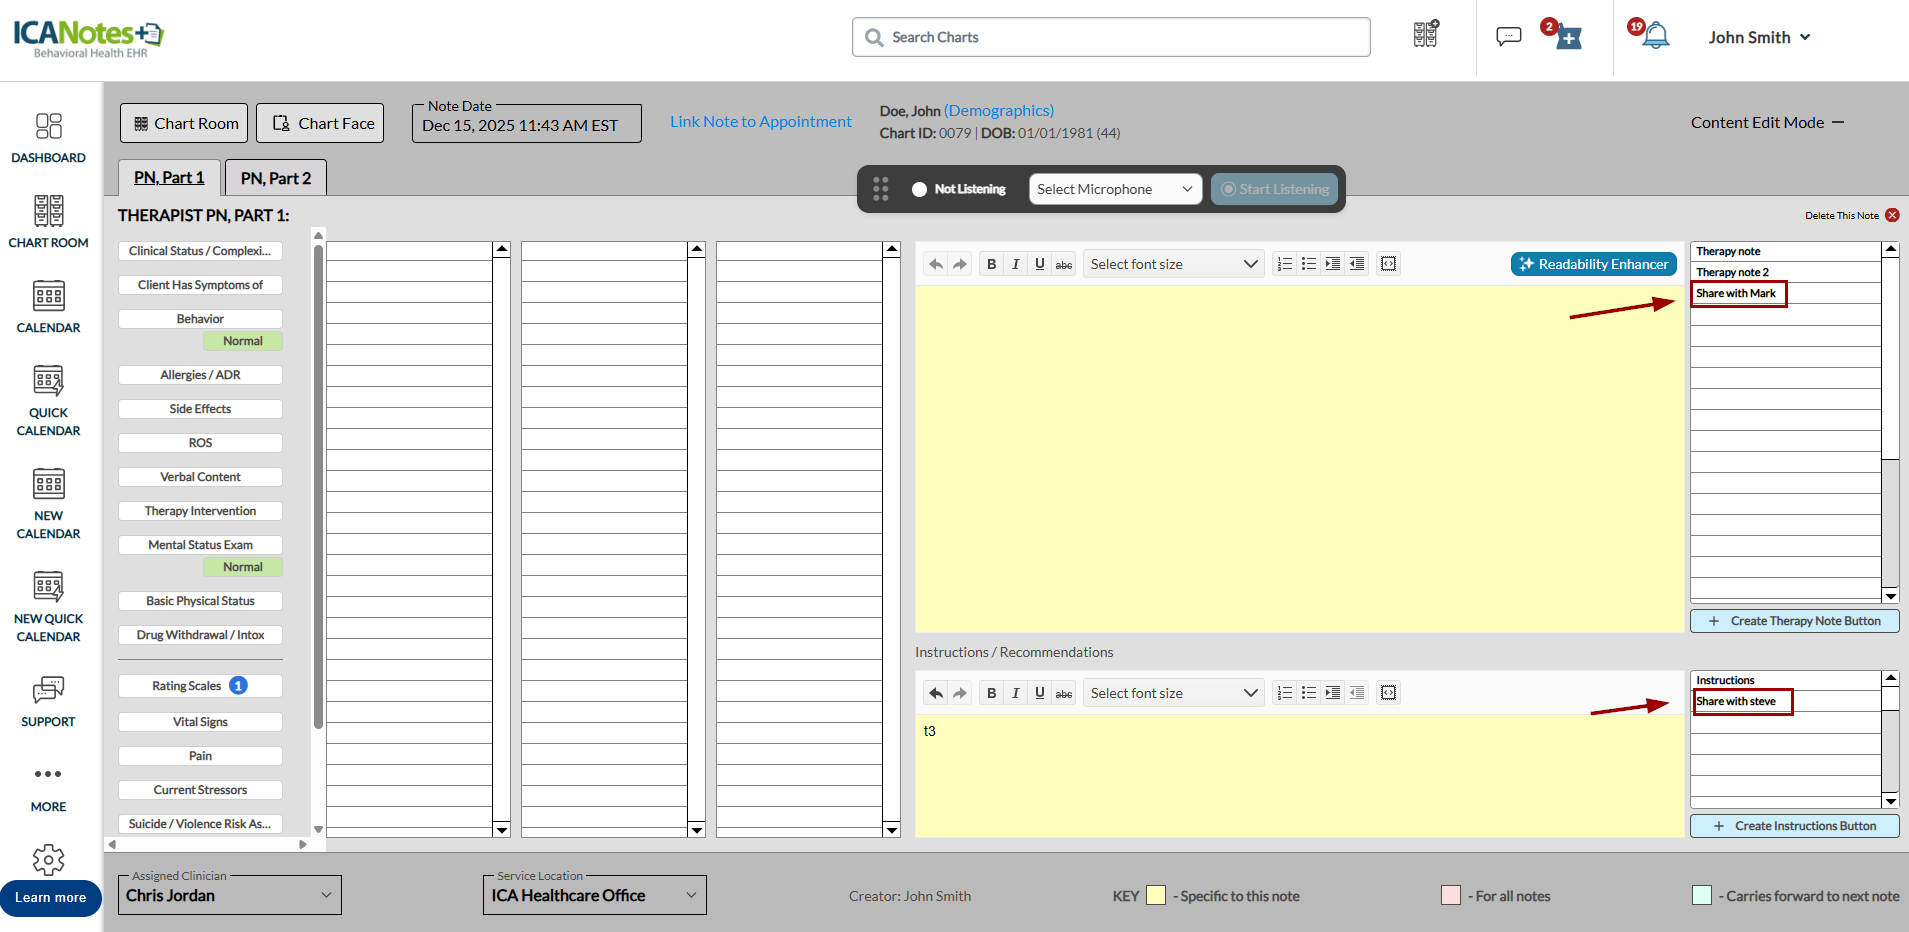The height and width of the screenshot is (932, 1909).
Task: Click the Delete This Note red icon
Action: pos(1892,215)
